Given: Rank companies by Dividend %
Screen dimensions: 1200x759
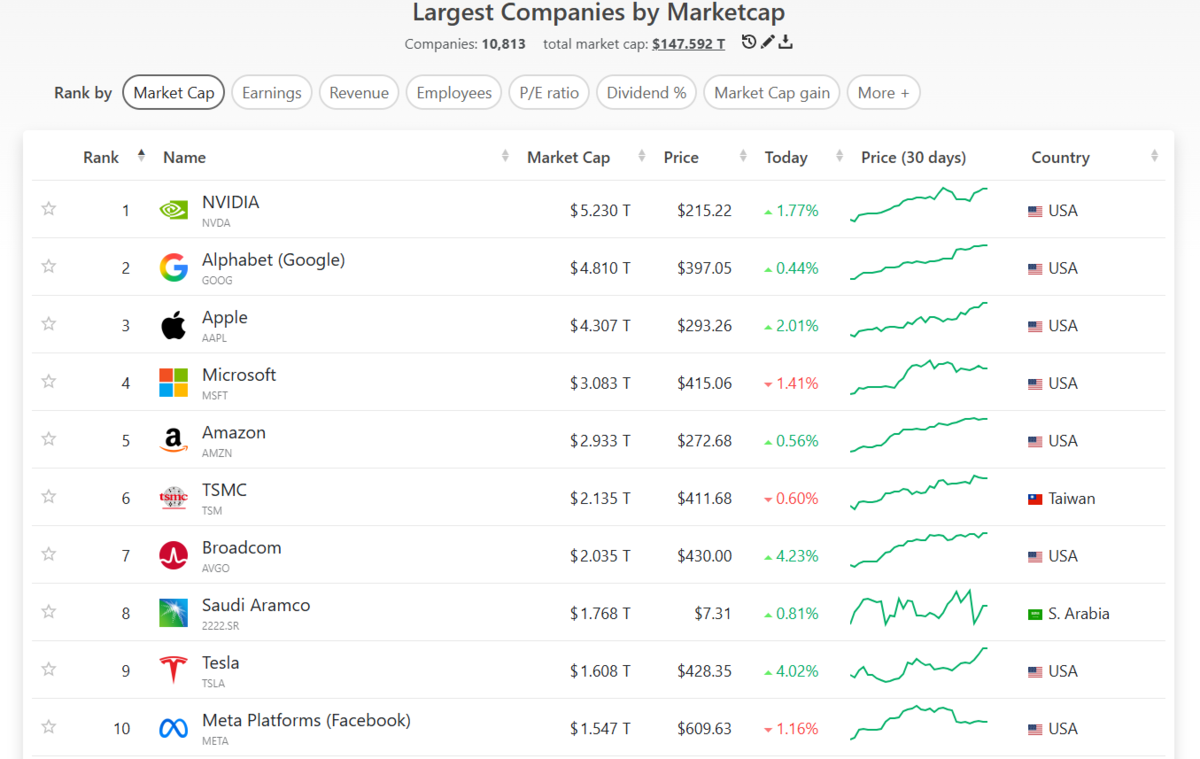Looking at the screenshot, I should tap(647, 93).
